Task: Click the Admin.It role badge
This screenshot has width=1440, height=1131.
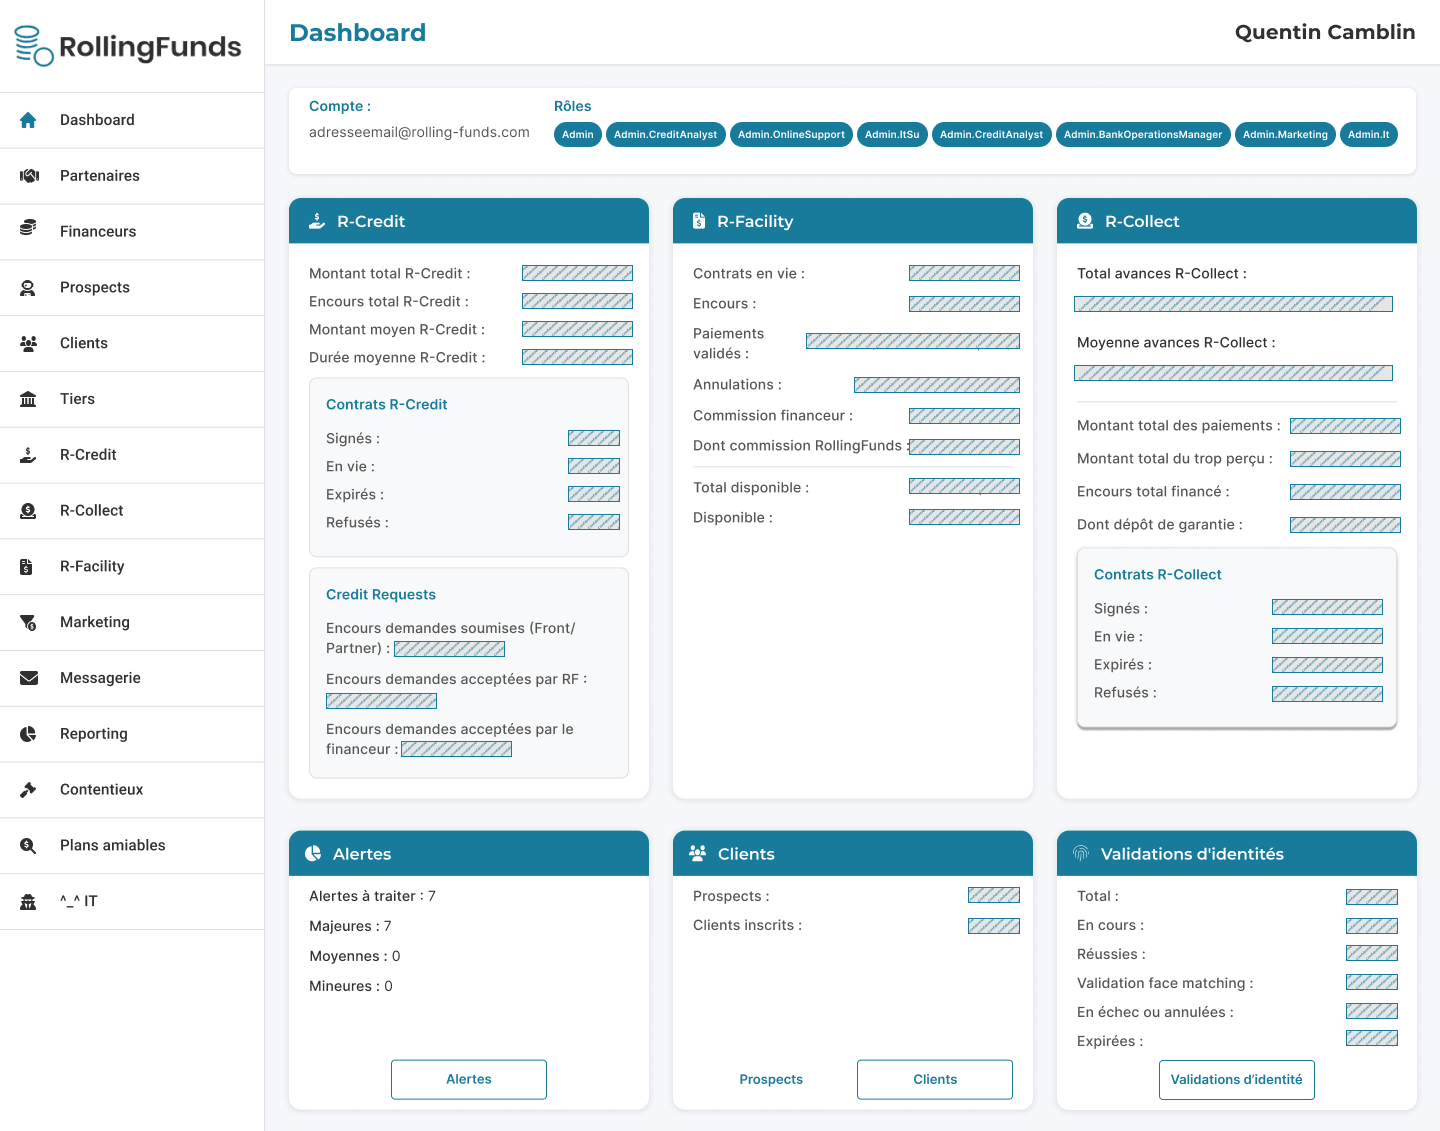Action: coord(1369,134)
